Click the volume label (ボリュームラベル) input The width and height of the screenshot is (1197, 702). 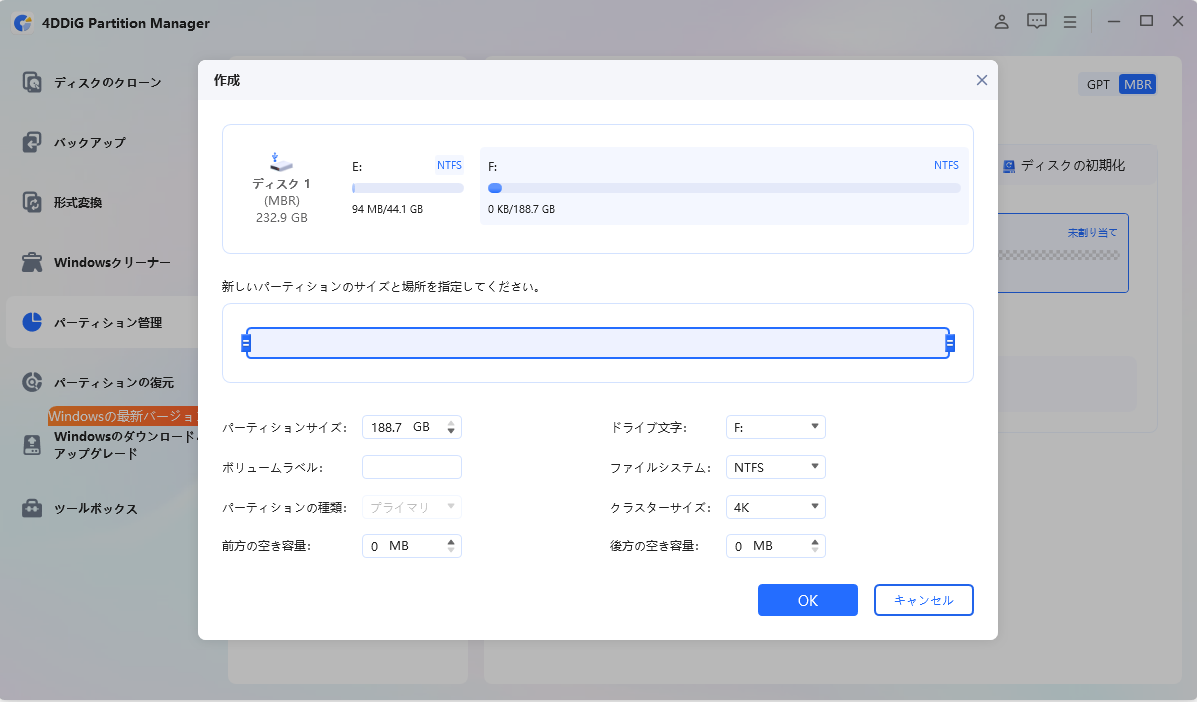(411, 467)
